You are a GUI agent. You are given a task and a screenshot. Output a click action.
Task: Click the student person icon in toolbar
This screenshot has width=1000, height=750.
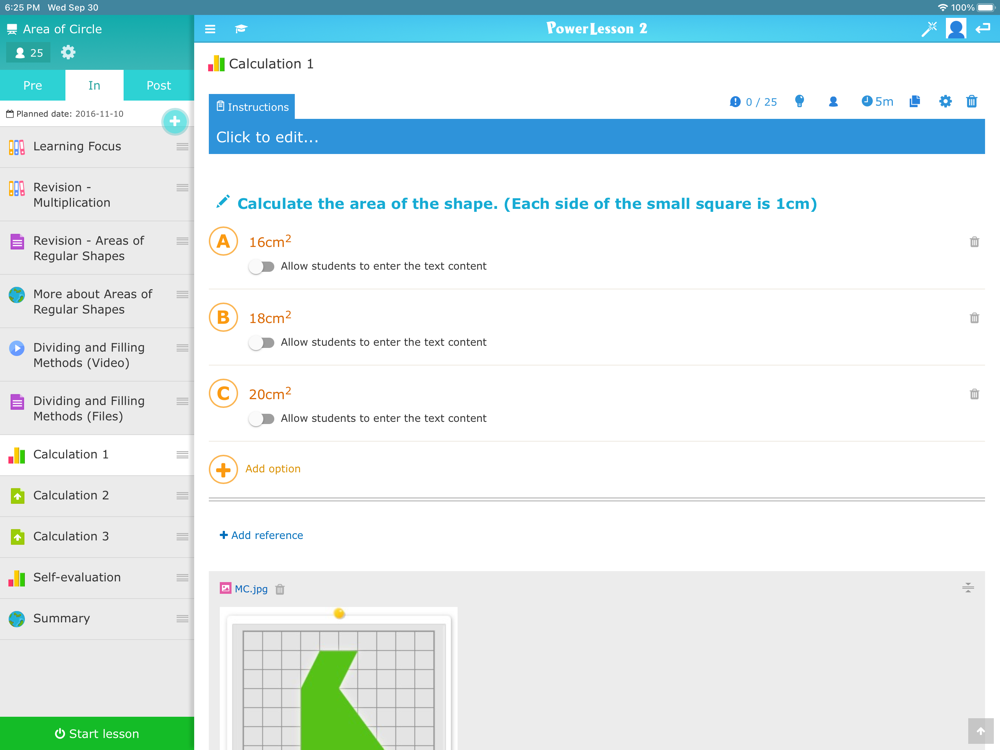(833, 101)
